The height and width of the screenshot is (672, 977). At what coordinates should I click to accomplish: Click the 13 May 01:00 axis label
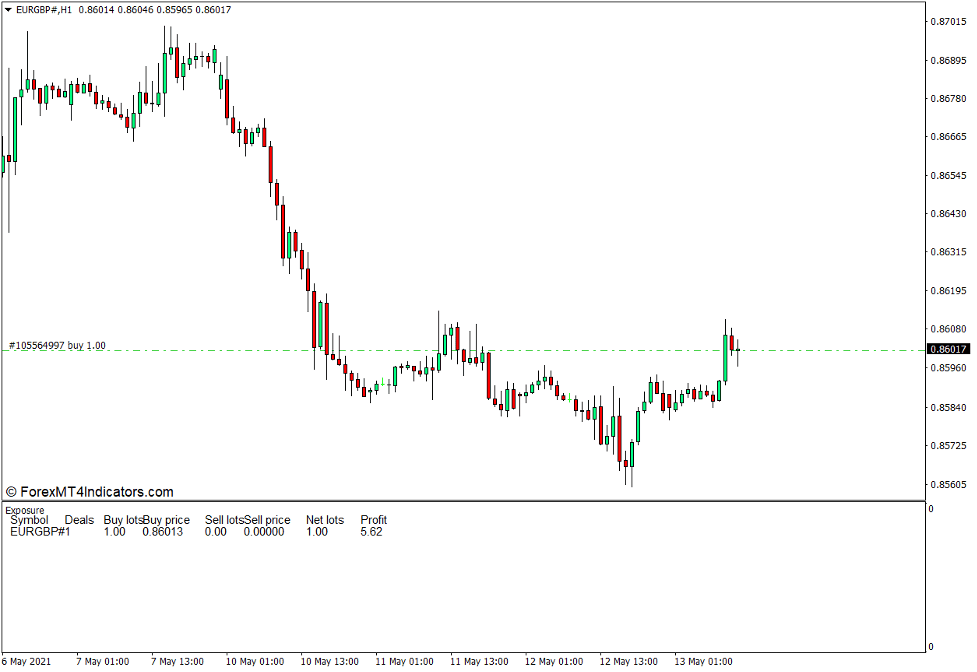[x=702, y=662]
